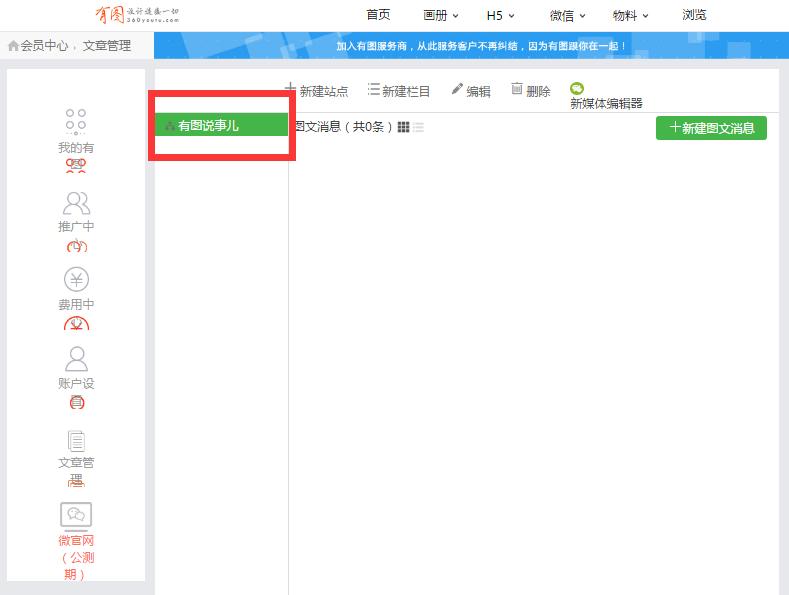
Task: Switch to list view icon
Action: click(x=418, y=127)
